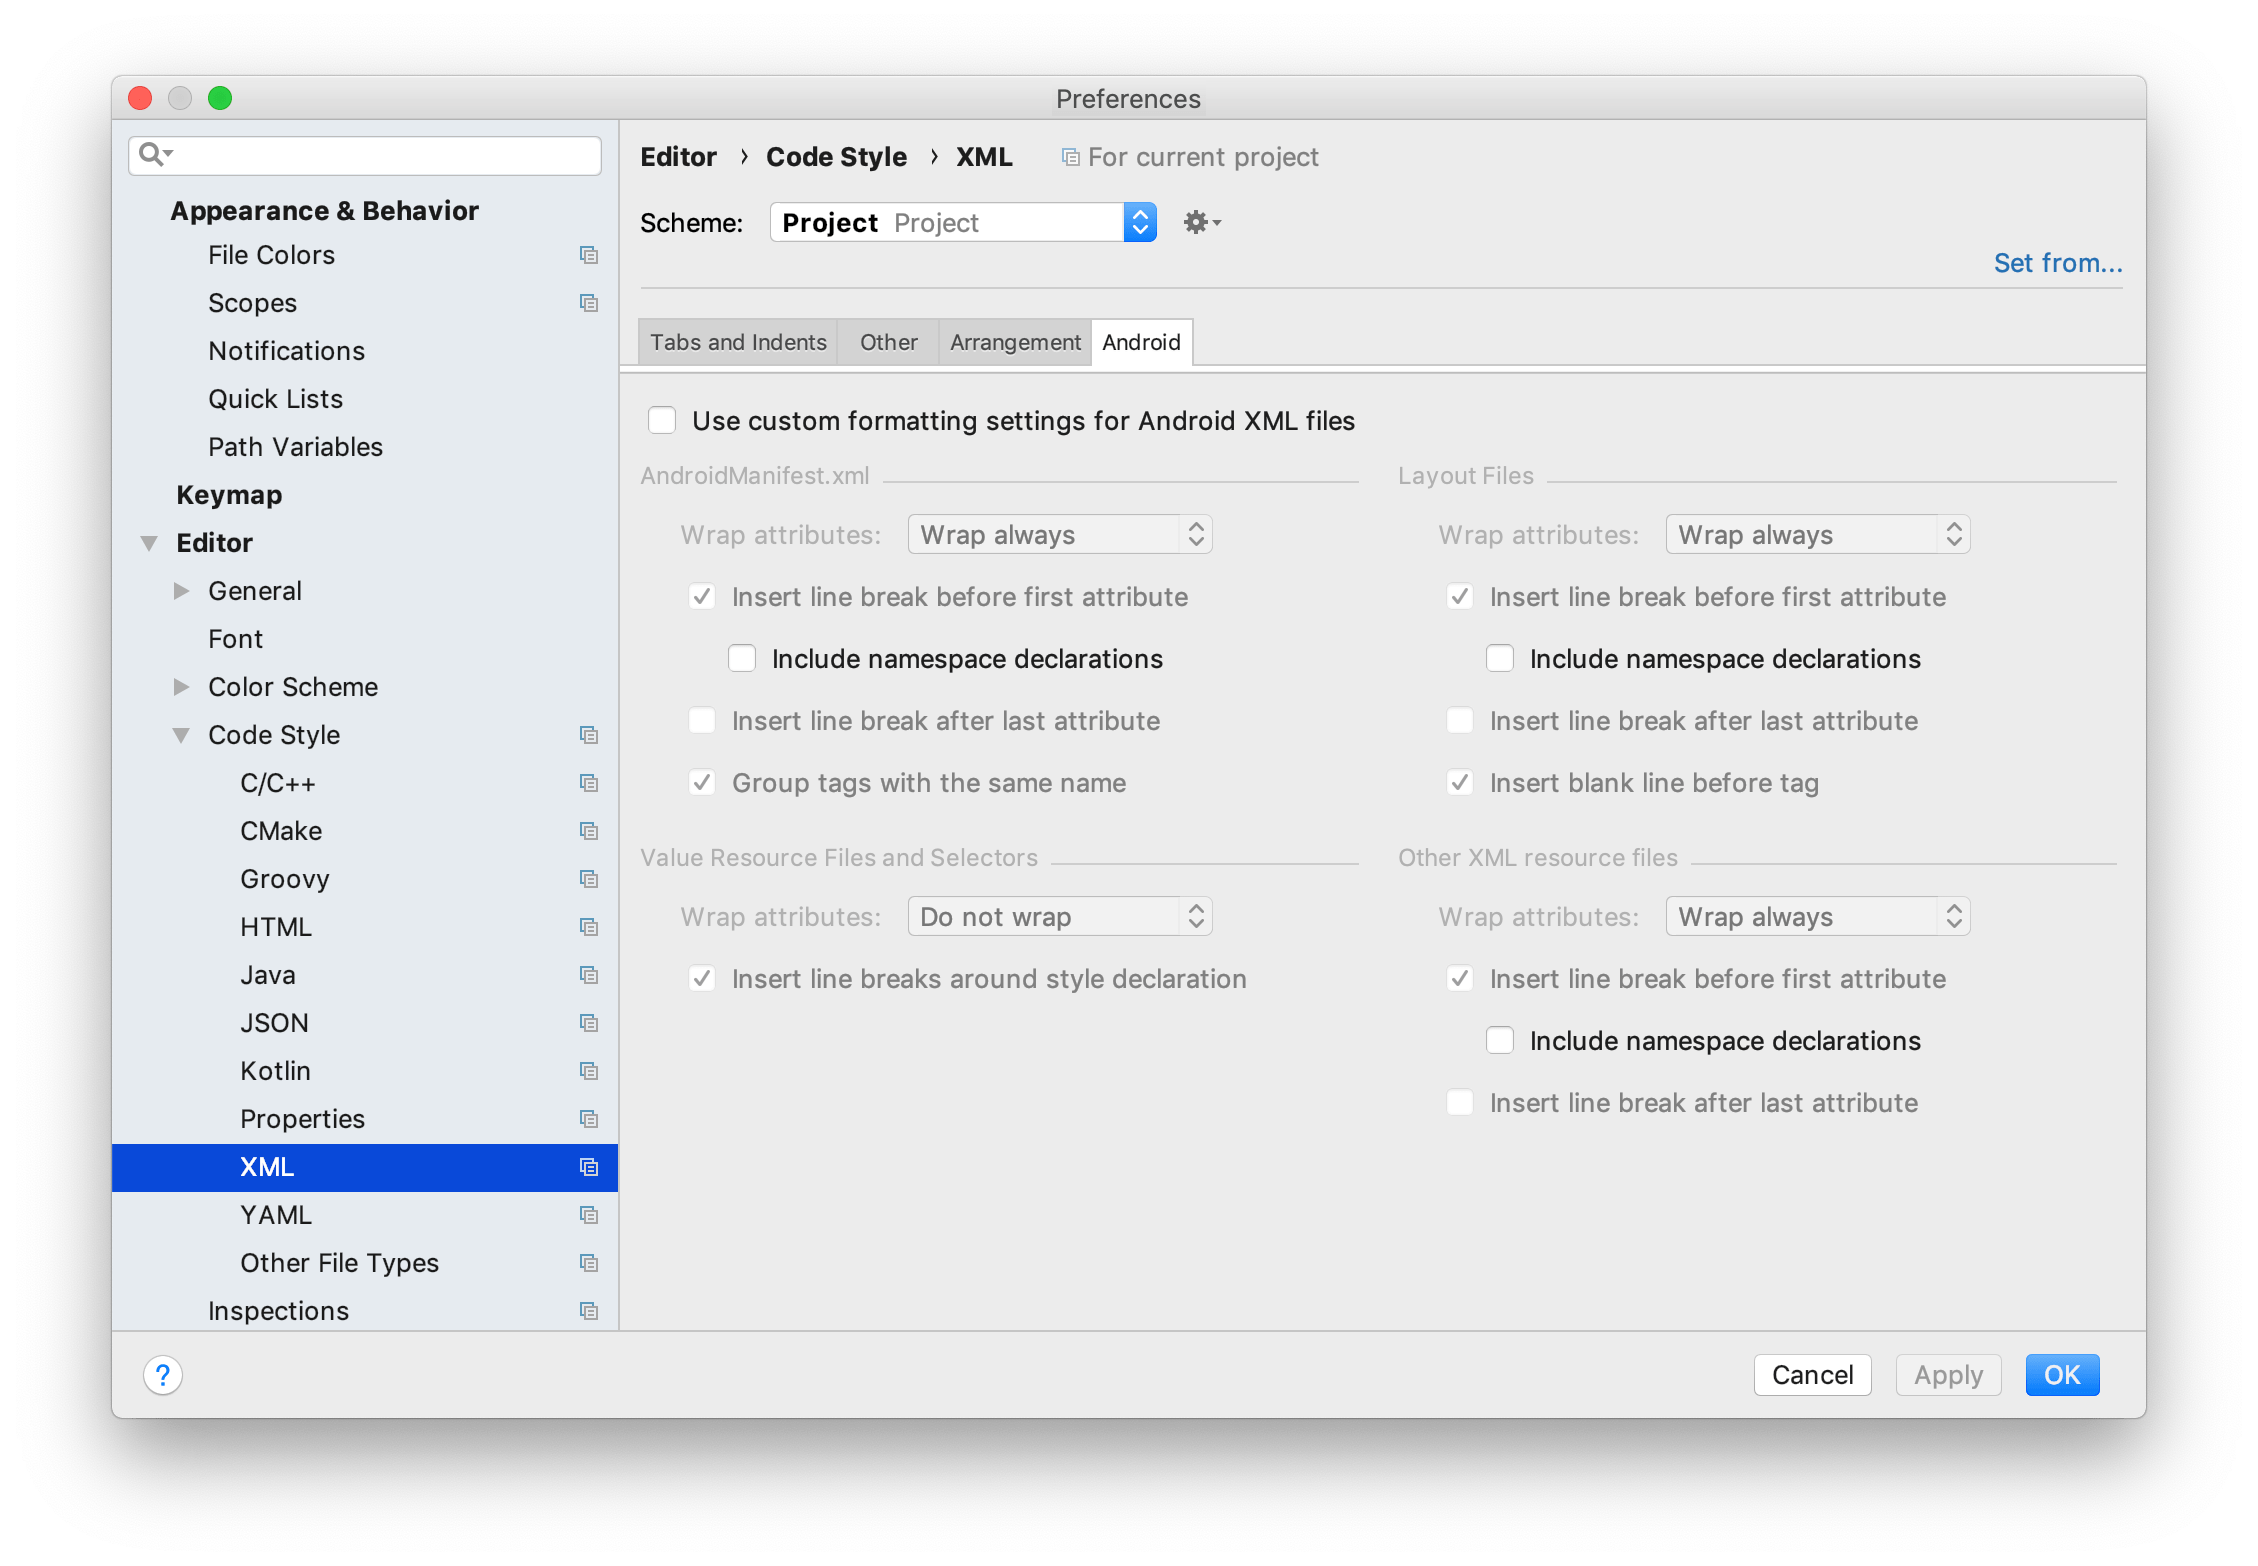Toggle Layout Files Include namespace declarations checkbox
Viewport: 2258px width, 1566px height.
point(1500,658)
